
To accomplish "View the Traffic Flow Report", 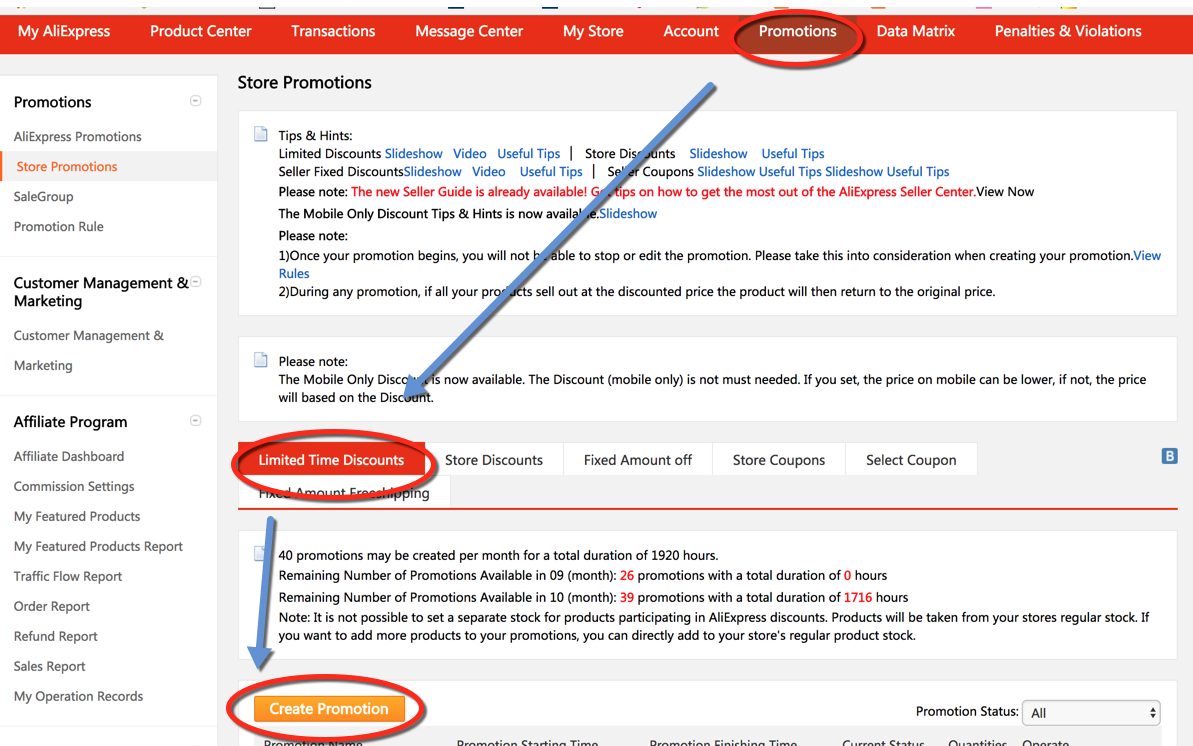I will tap(68, 576).
